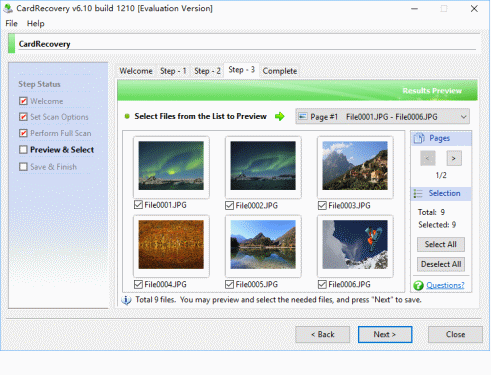Click the green help question mark icon

pos(418,285)
